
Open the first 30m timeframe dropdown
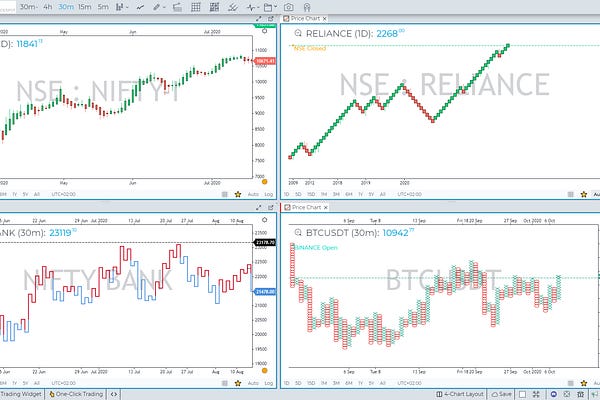pyautogui.click(x=28, y=7)
